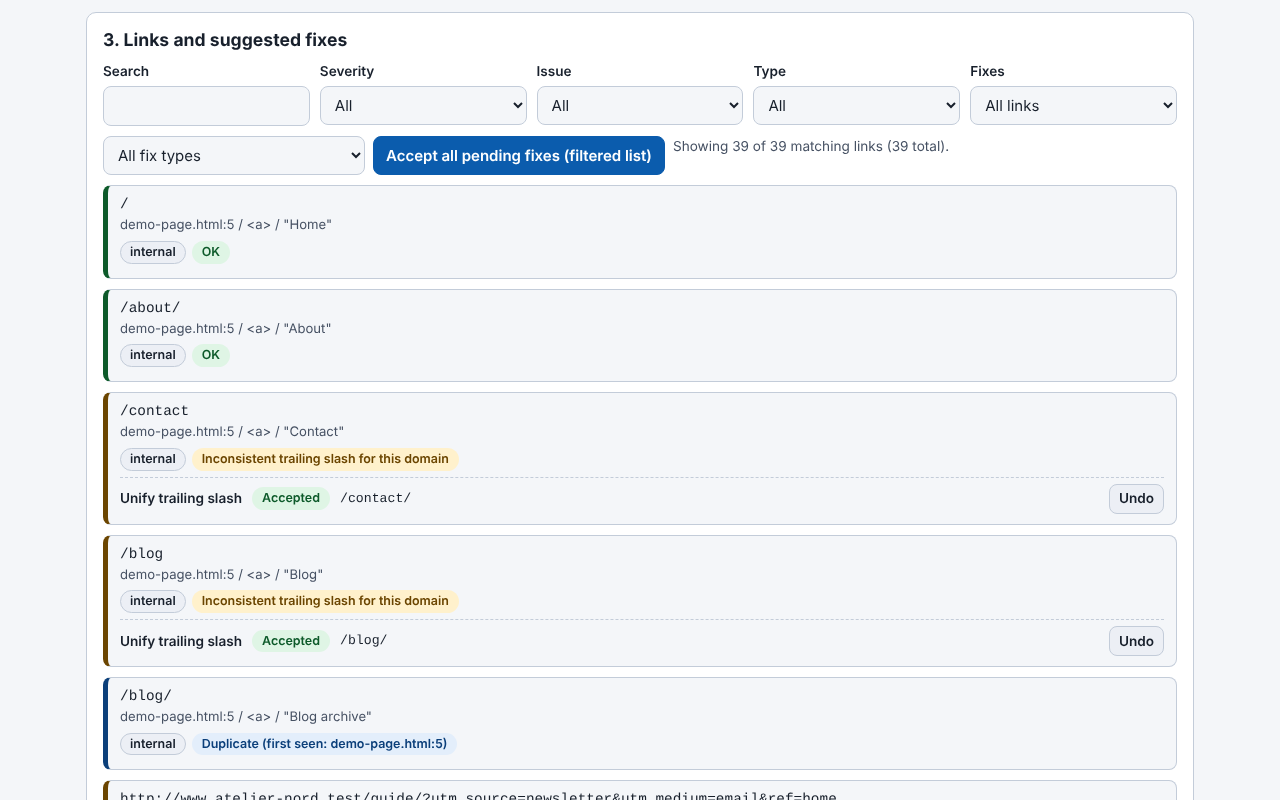
Task: Open the Issue filter dropdown
Action: point(640,106)
